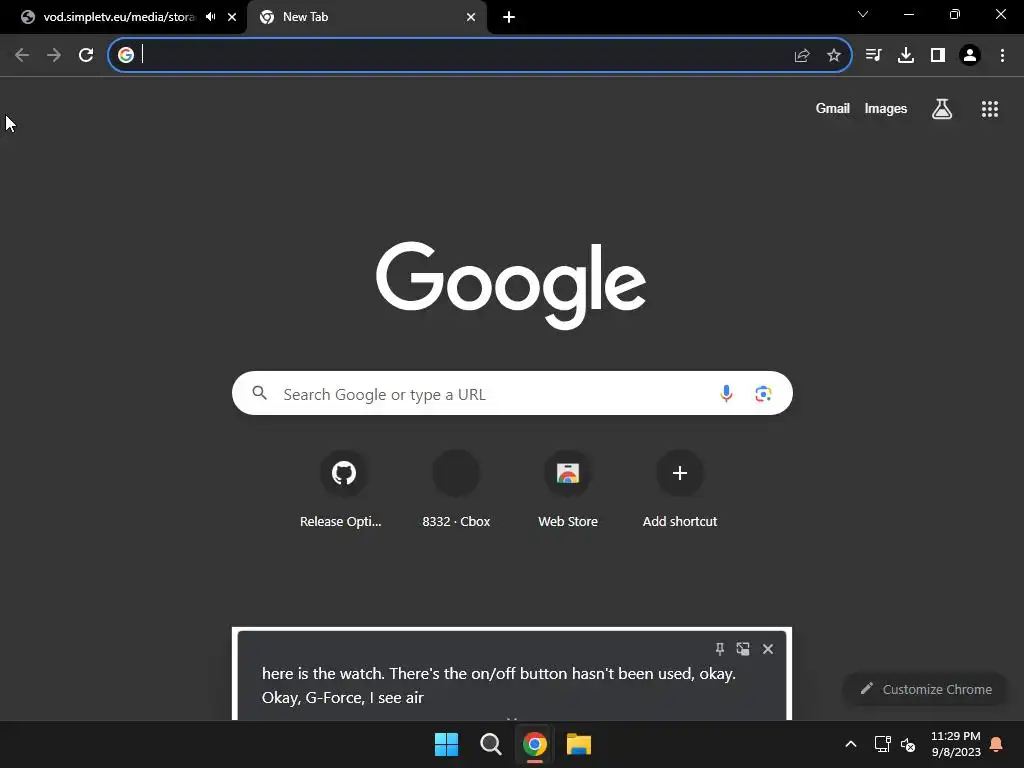Click the magnifier icon in the search box
This screenshot has width=1024, height=768.
(x=260, y=393)
